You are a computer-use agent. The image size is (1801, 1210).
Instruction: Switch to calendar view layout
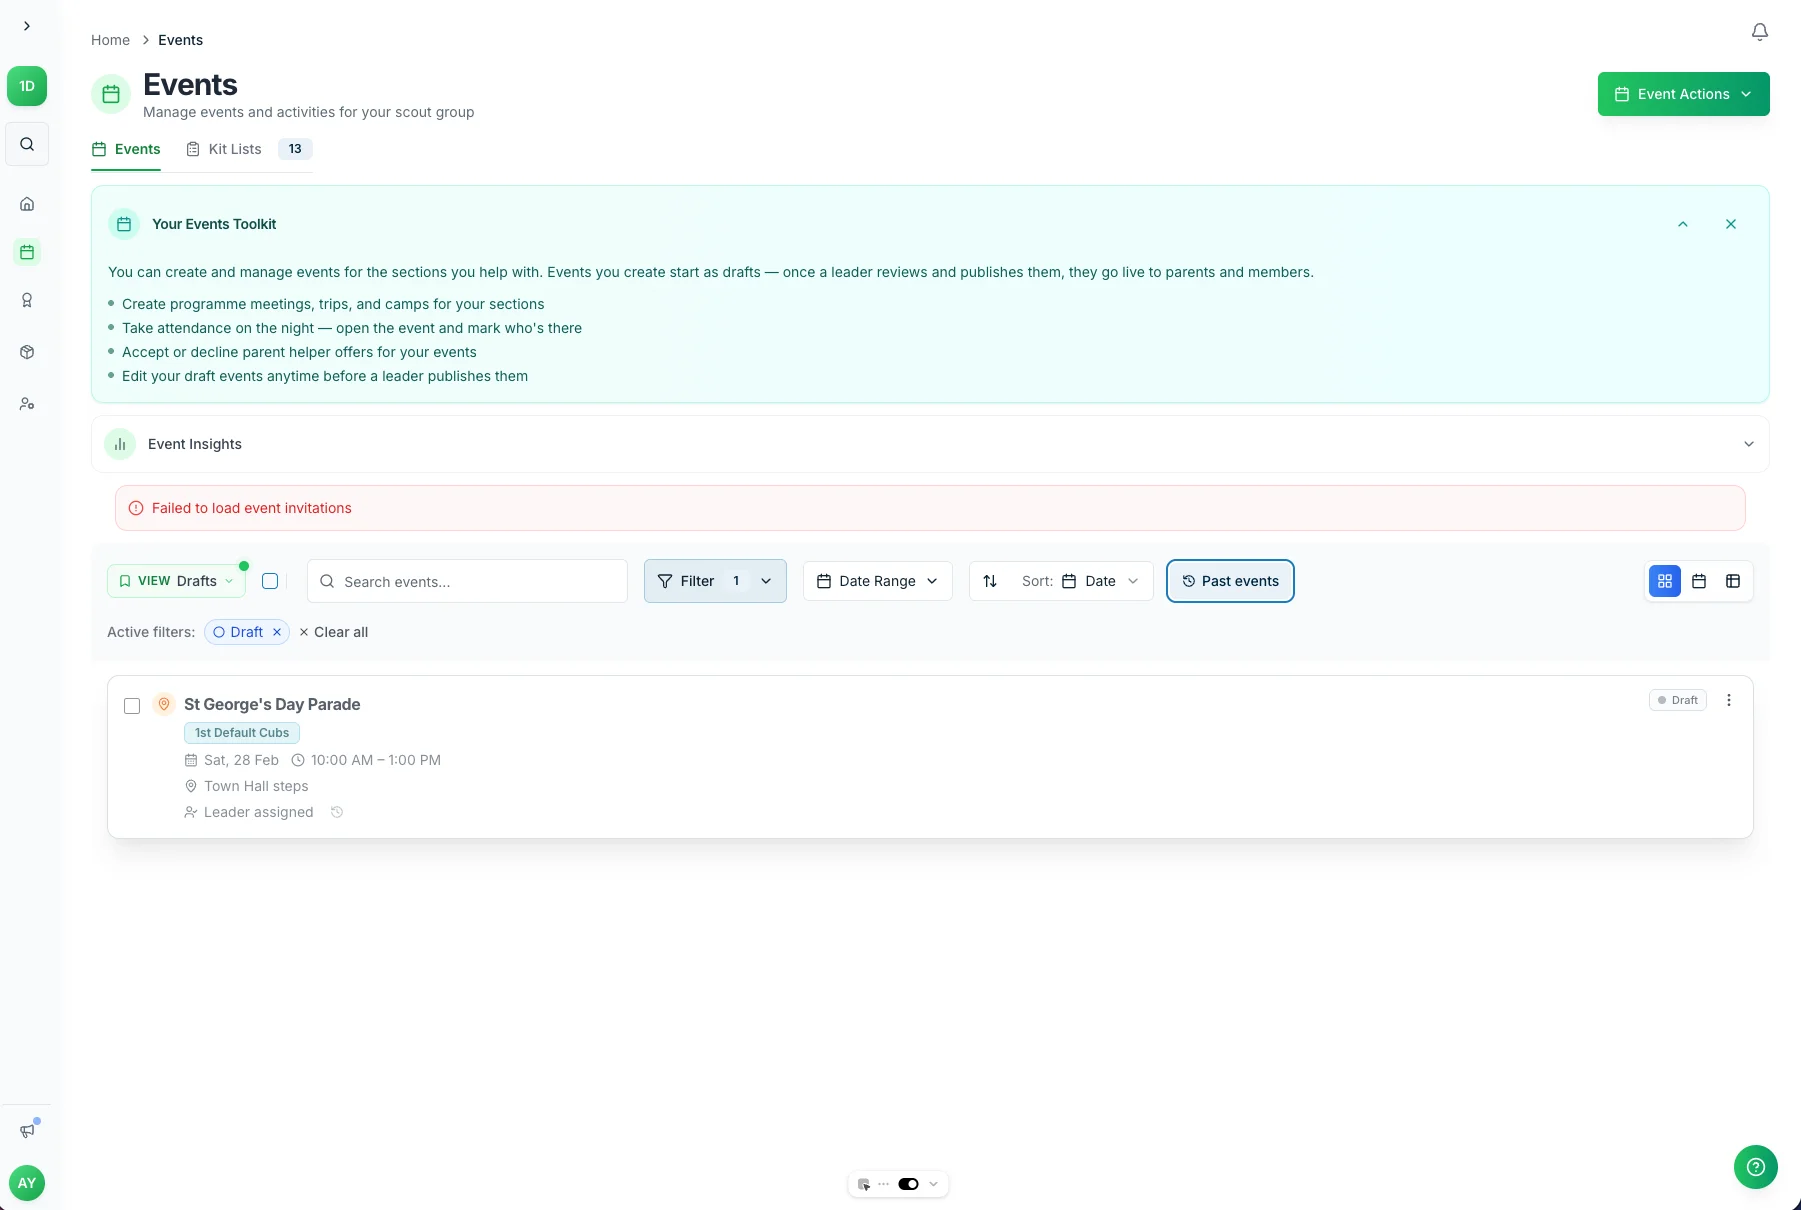pos(1699,581)
